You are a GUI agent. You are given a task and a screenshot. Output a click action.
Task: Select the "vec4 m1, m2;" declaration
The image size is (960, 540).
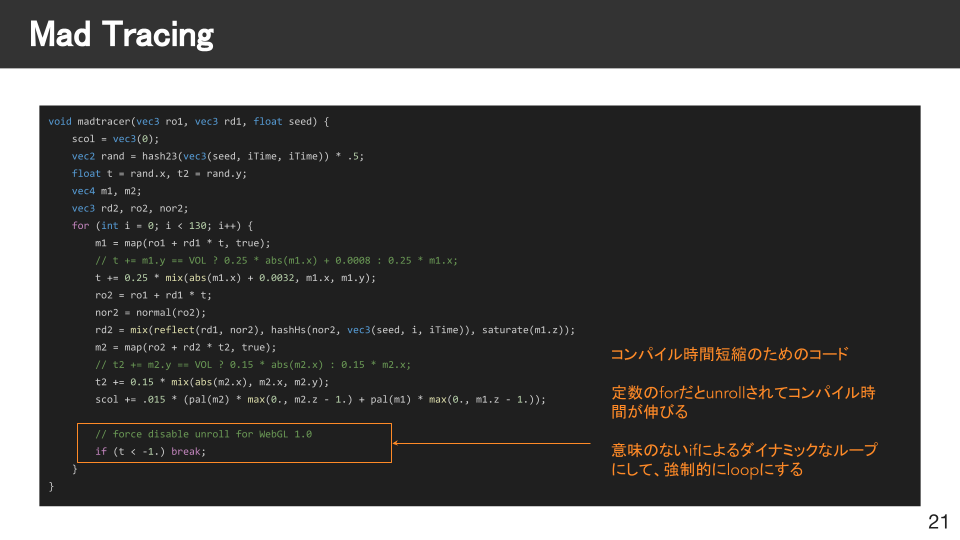(x=106, y=191)
